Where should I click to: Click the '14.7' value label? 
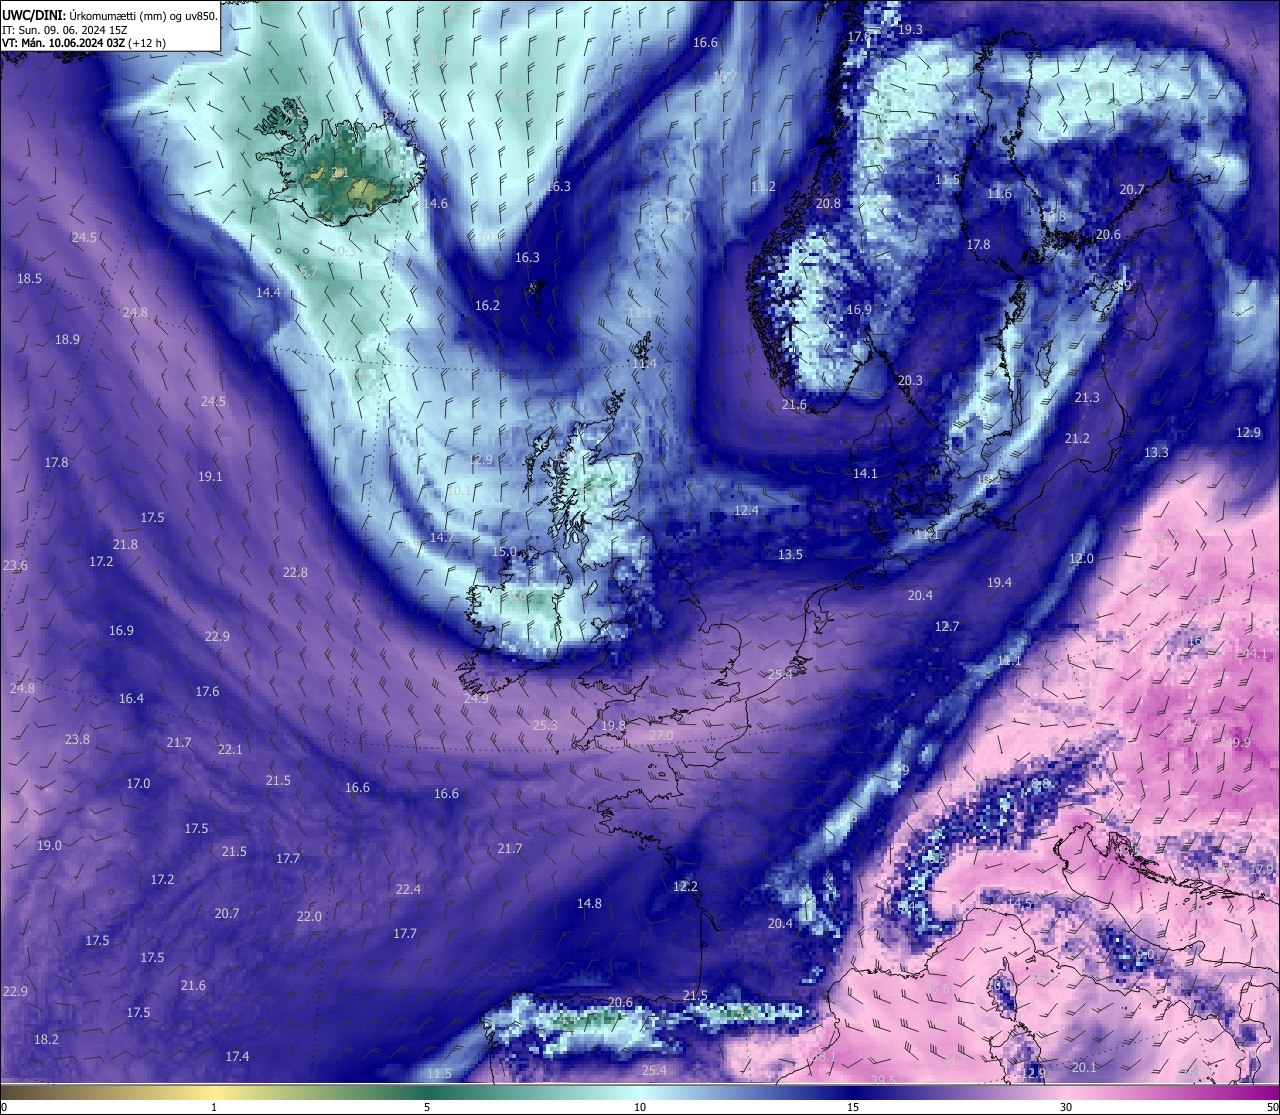[x=441, y=537]
